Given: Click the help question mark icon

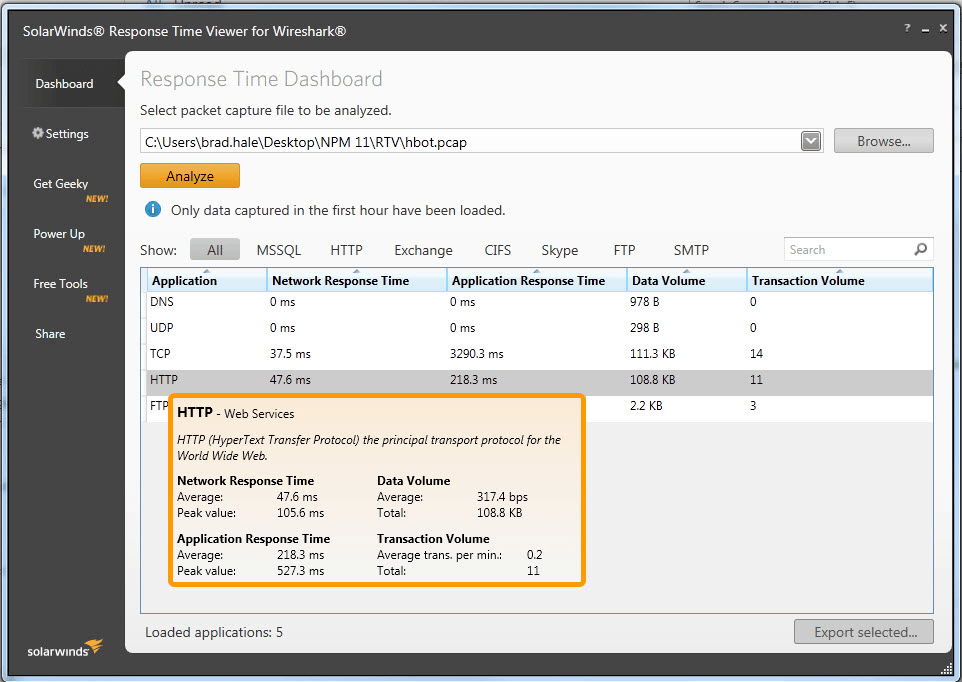Looking at the screenshot, I should click(907, 28).
